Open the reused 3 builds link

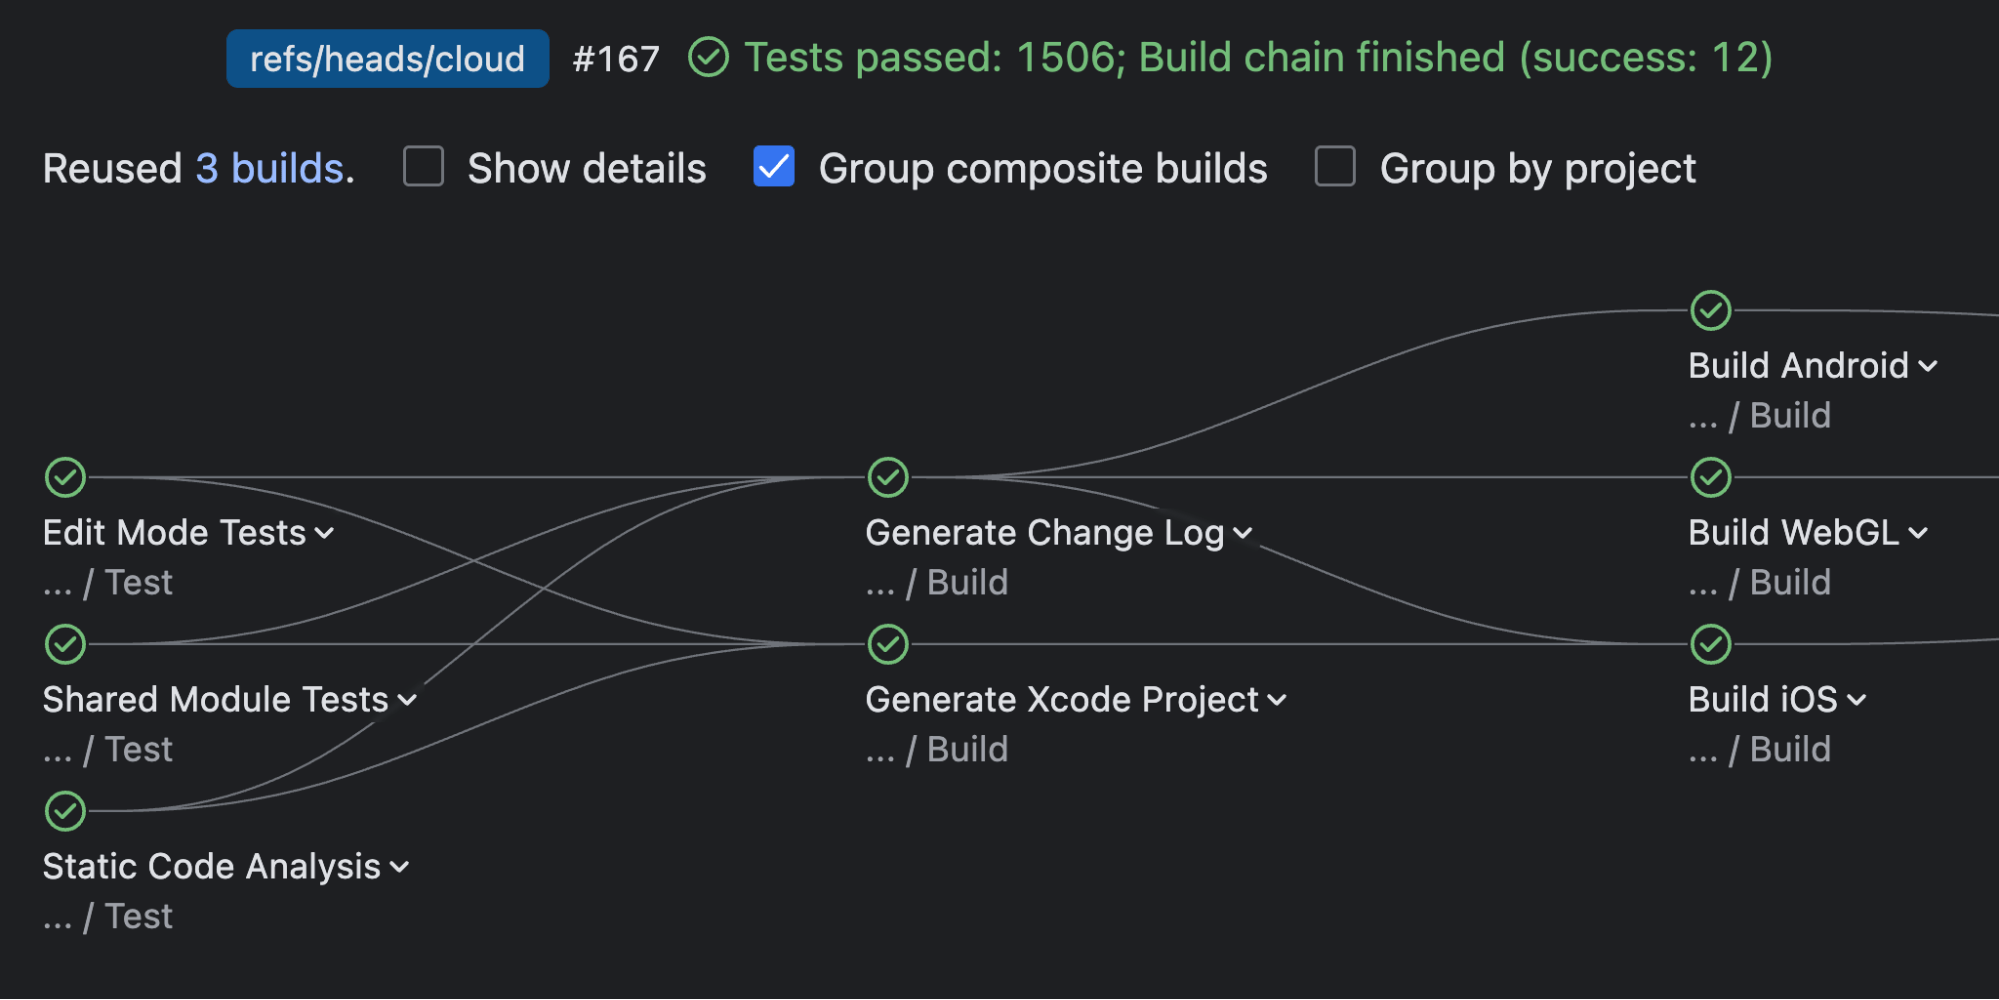[272, 169]
